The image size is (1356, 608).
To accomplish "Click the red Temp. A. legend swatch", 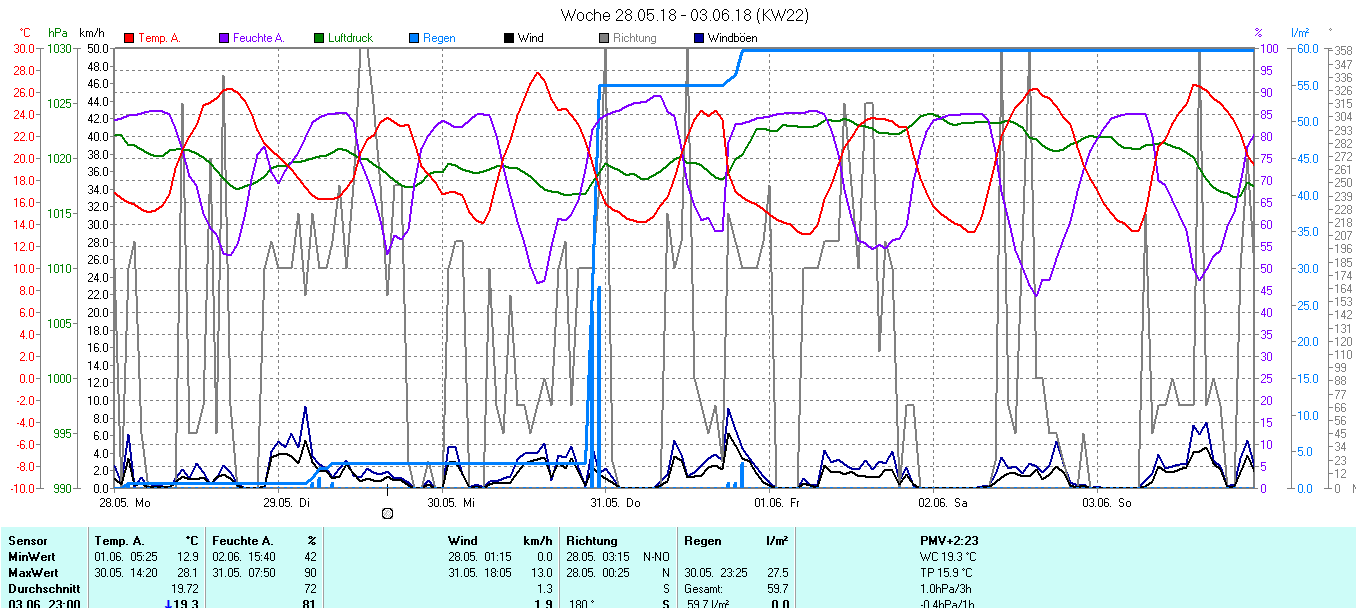I will [129, 38].
